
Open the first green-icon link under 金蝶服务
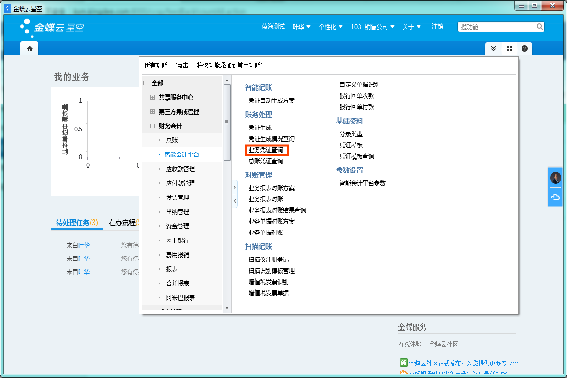(x=464, y=362)
